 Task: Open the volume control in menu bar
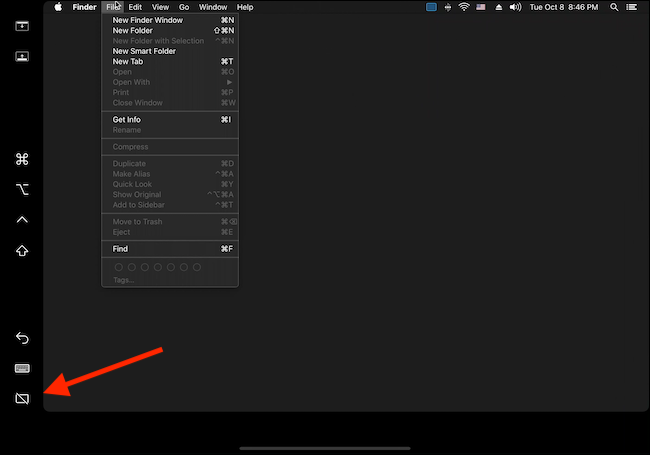point(515,7)
